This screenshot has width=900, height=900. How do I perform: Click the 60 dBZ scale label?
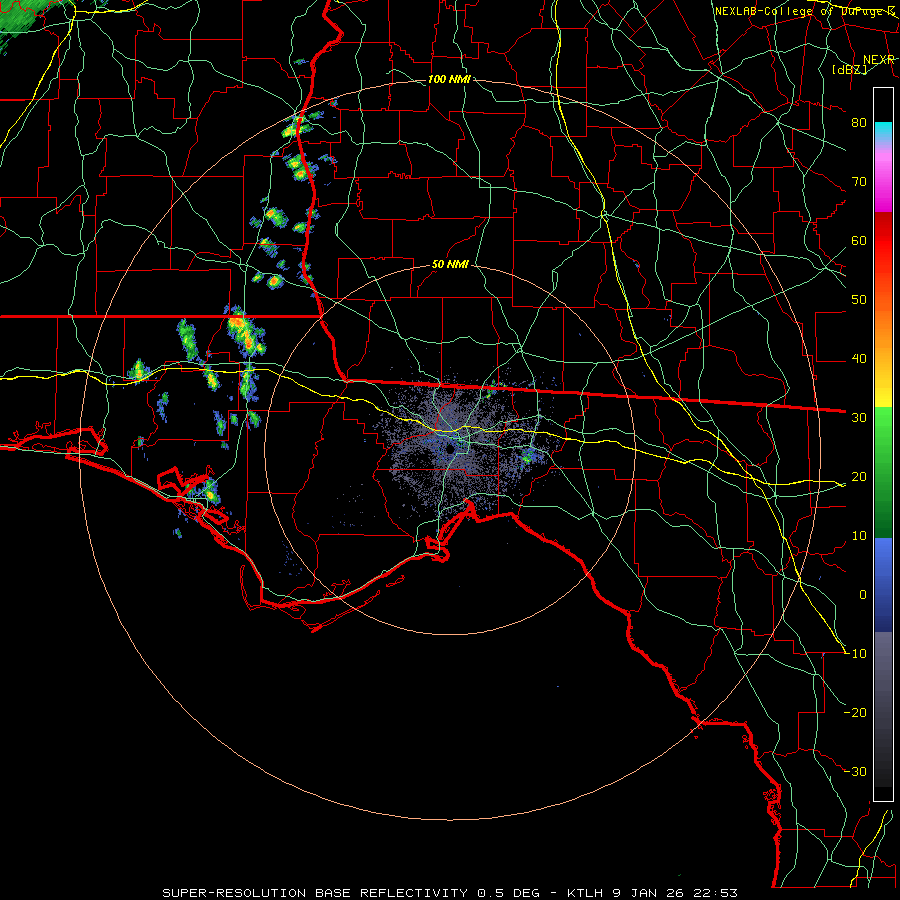(x=859, y=240)
